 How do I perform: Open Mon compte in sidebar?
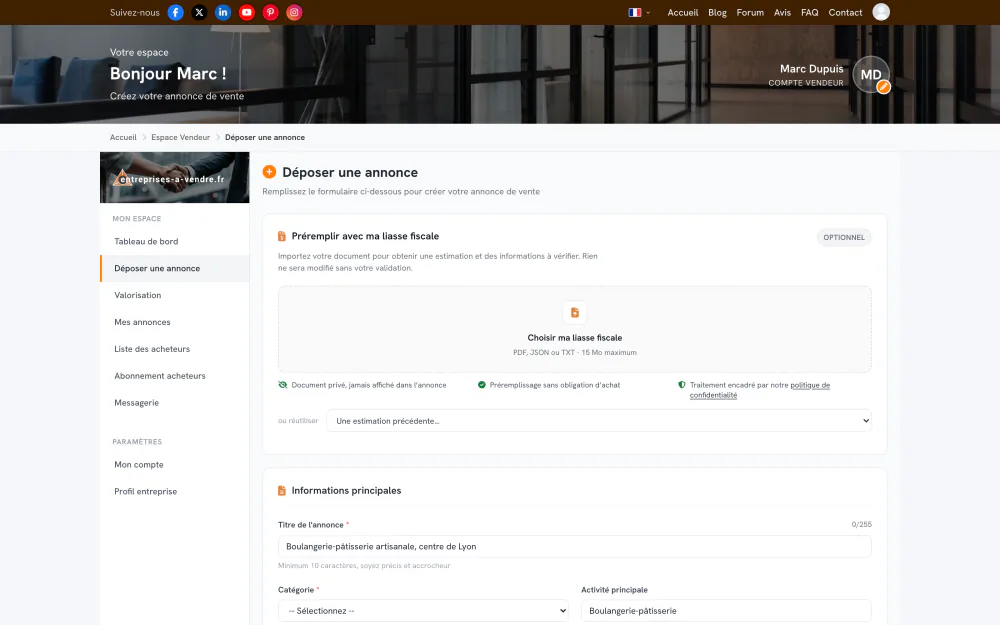tap(175, 465)
